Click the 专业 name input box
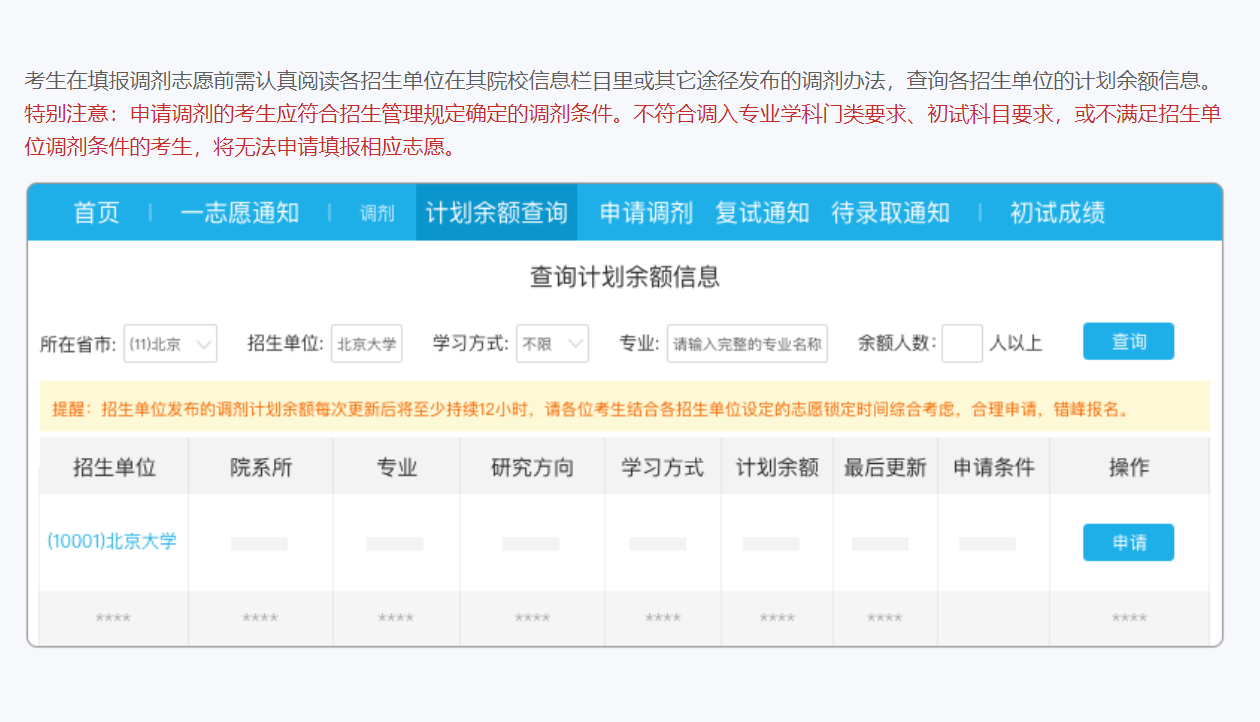 point(747,343)
